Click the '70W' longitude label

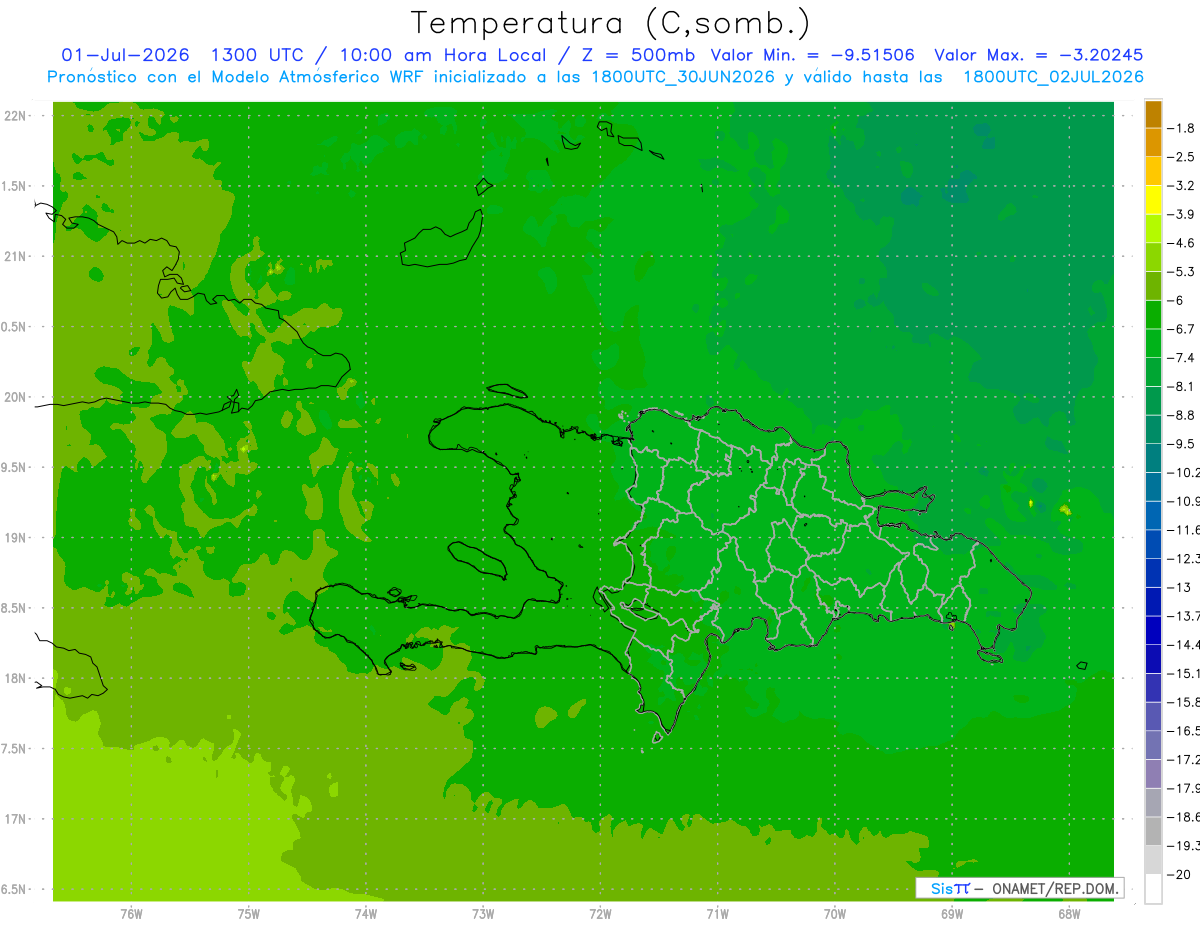coord(834,914)
